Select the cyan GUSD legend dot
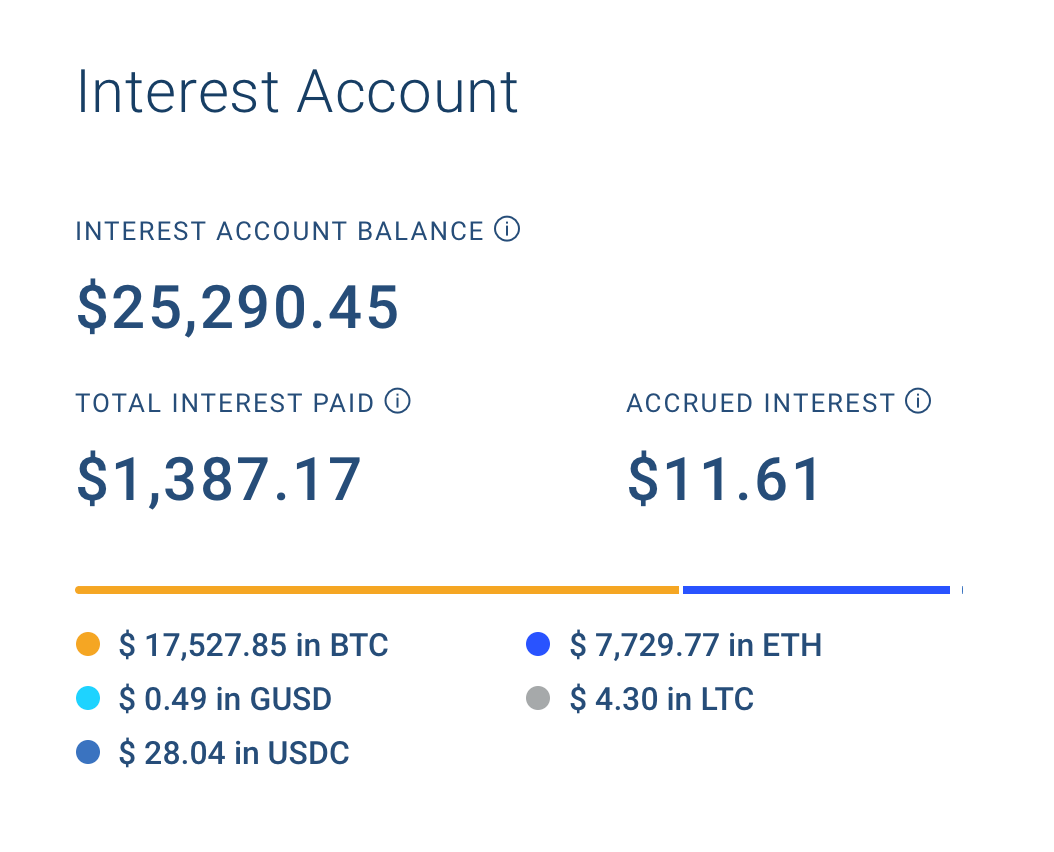This screenshot has width=1054, height=852. coord(88,698)
